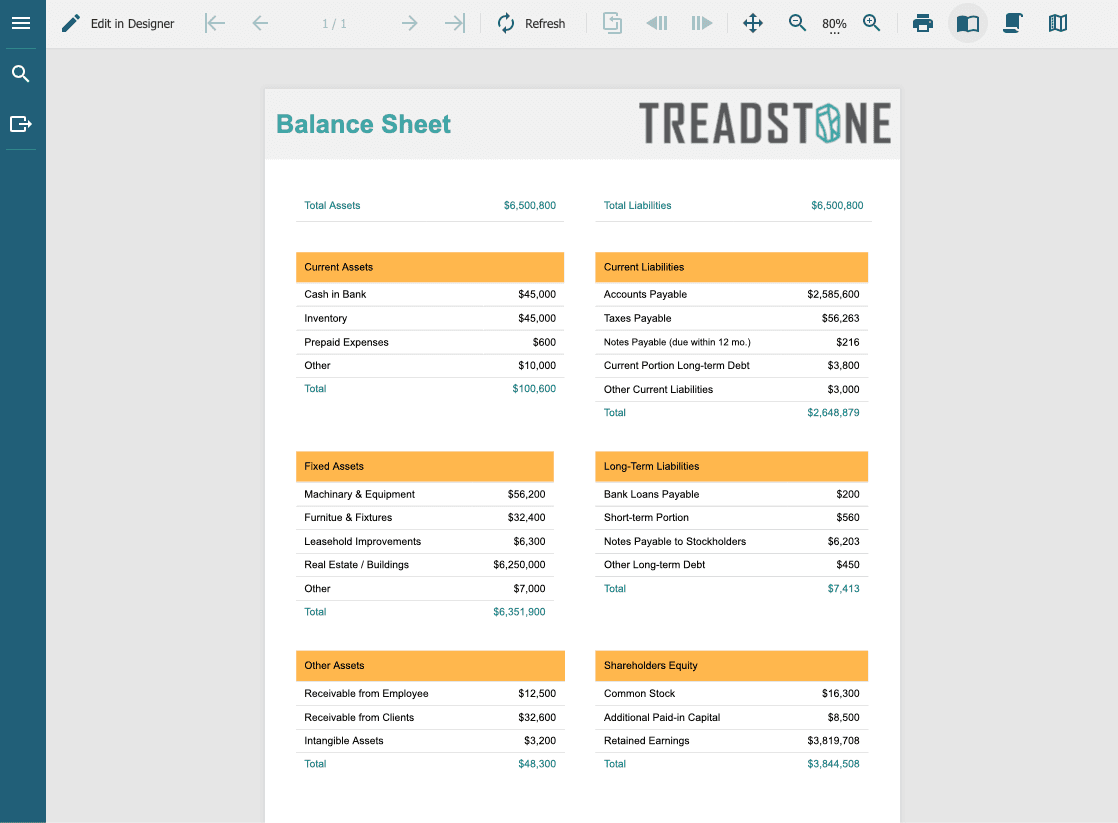This screenshot has width=1118, height=823.
Task: Go to the next page
Action: (x=409, y=24)
